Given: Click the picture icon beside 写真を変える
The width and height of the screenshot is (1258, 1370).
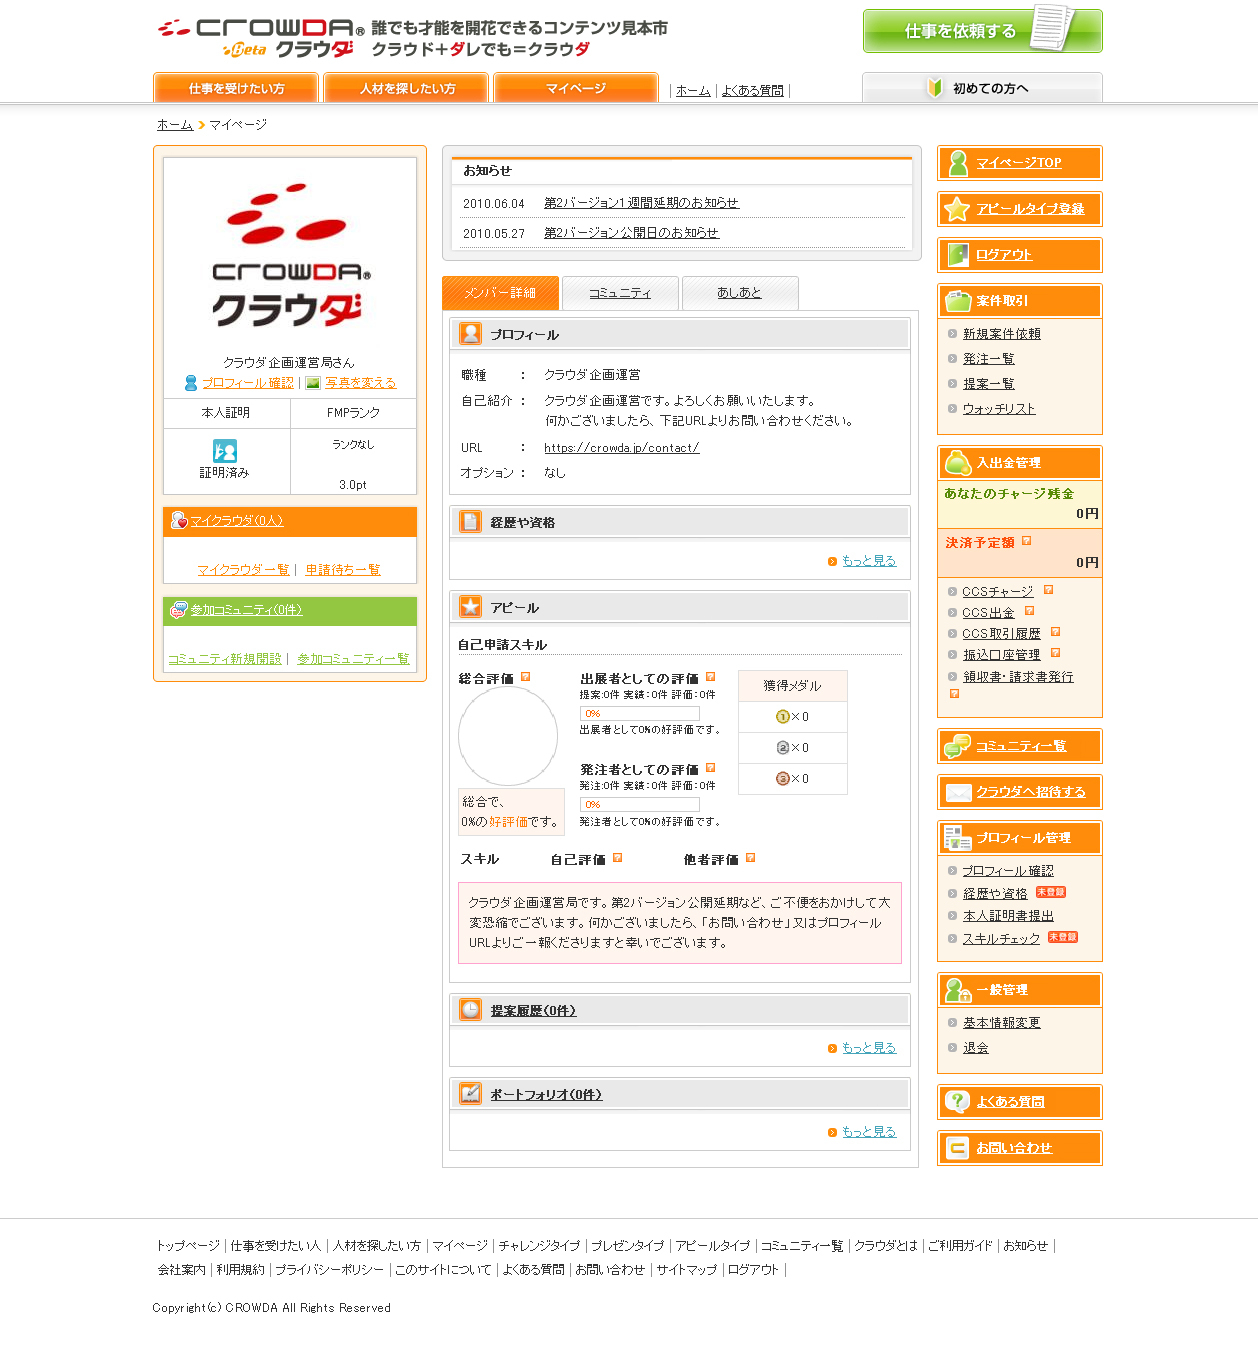Looking at the screenshot, I should [313, 383].
